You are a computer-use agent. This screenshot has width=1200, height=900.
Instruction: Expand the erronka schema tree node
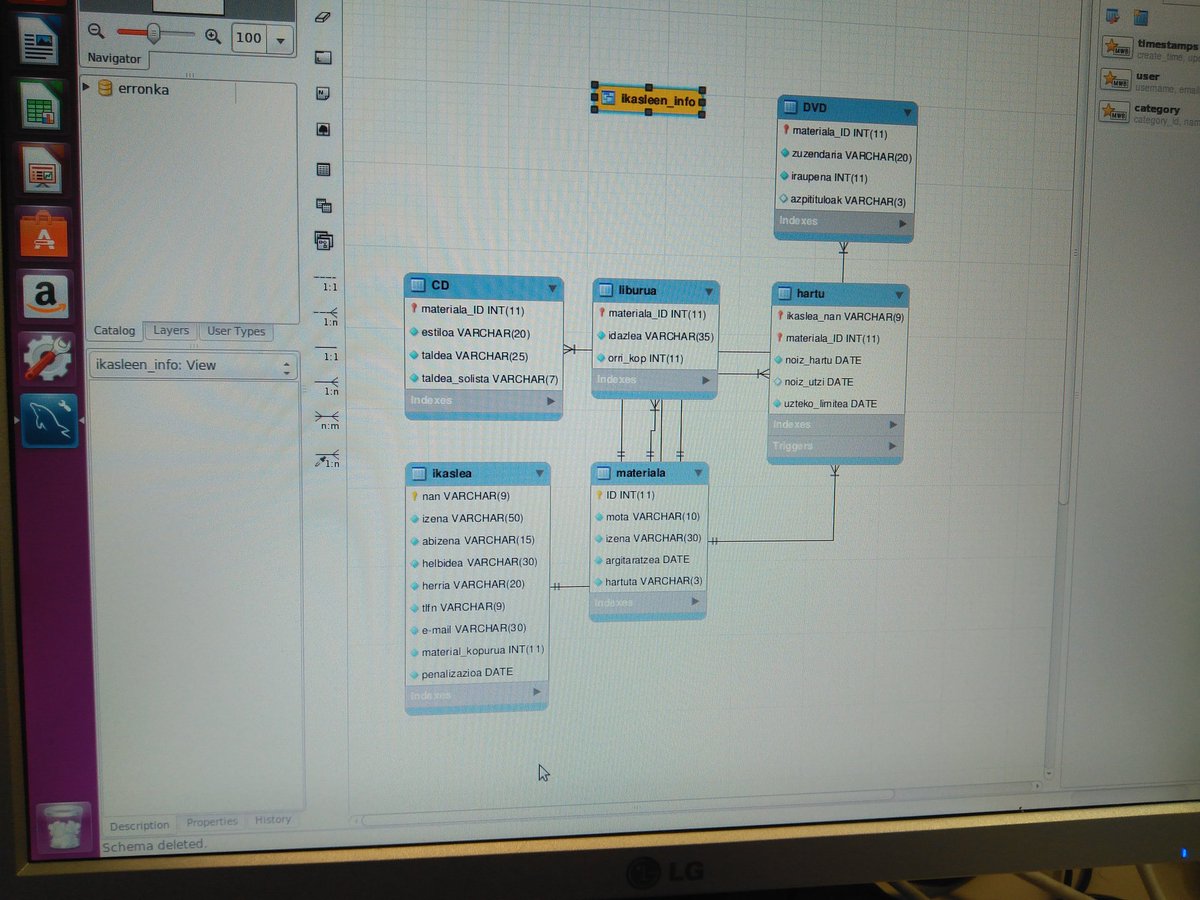click(86, 88)
